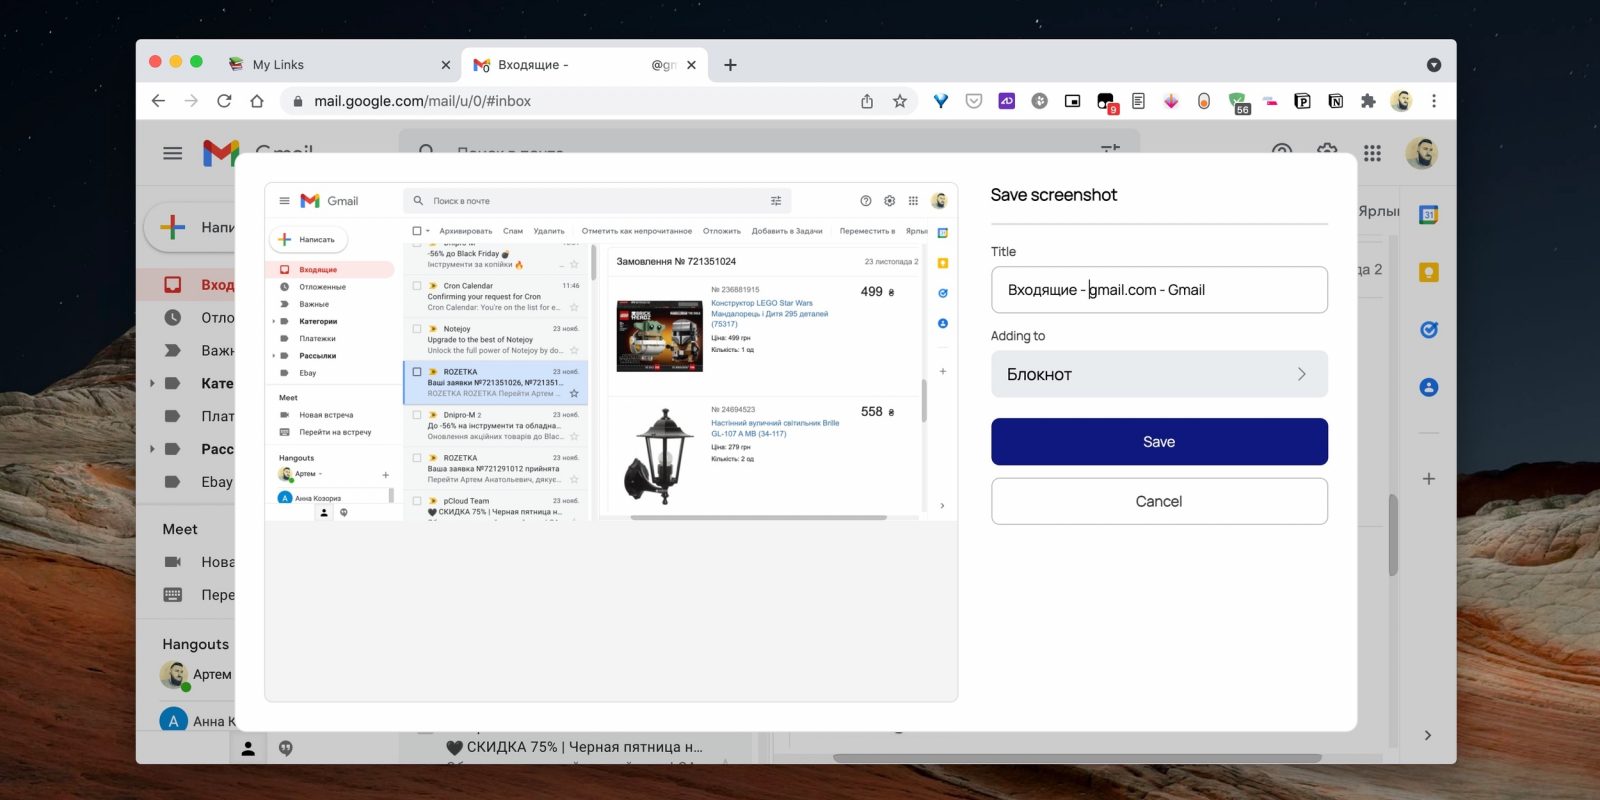
Task: Close the Входящие Gmail tab
Action: click(691, 65)
